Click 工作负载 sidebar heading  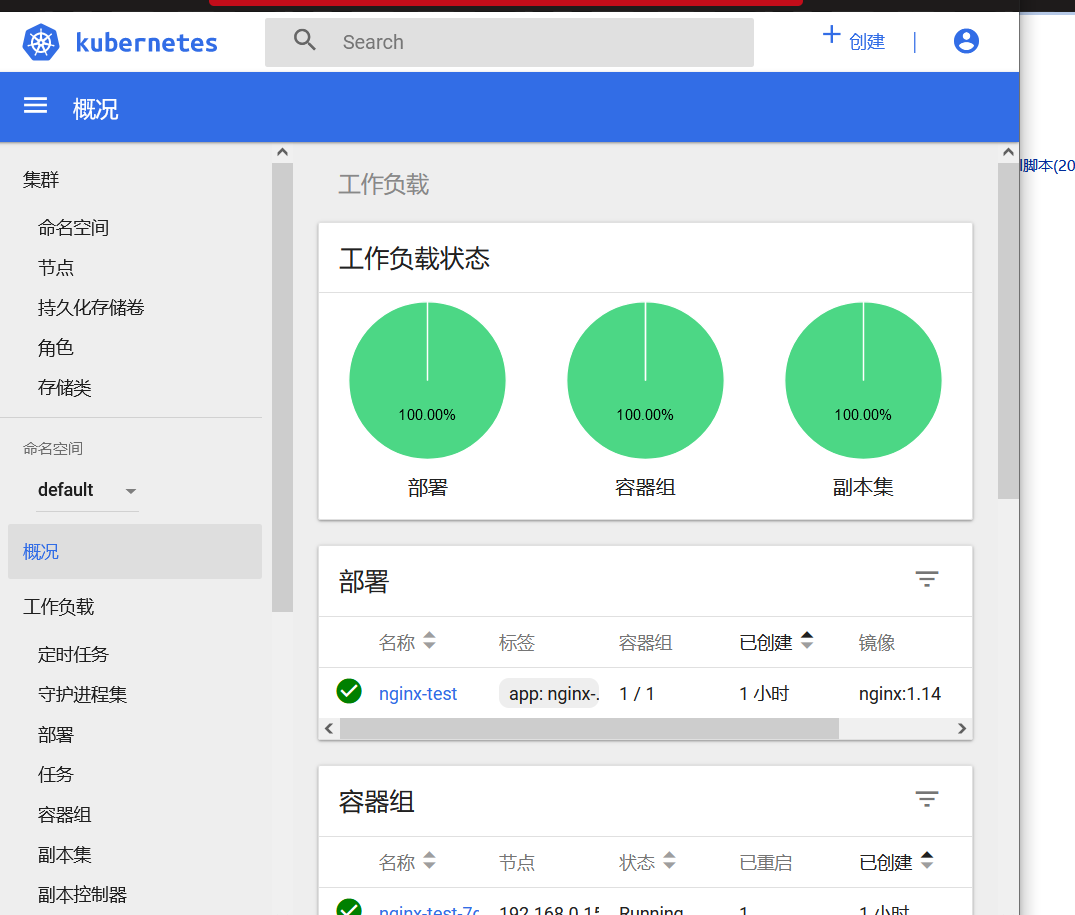pos(58,607)
